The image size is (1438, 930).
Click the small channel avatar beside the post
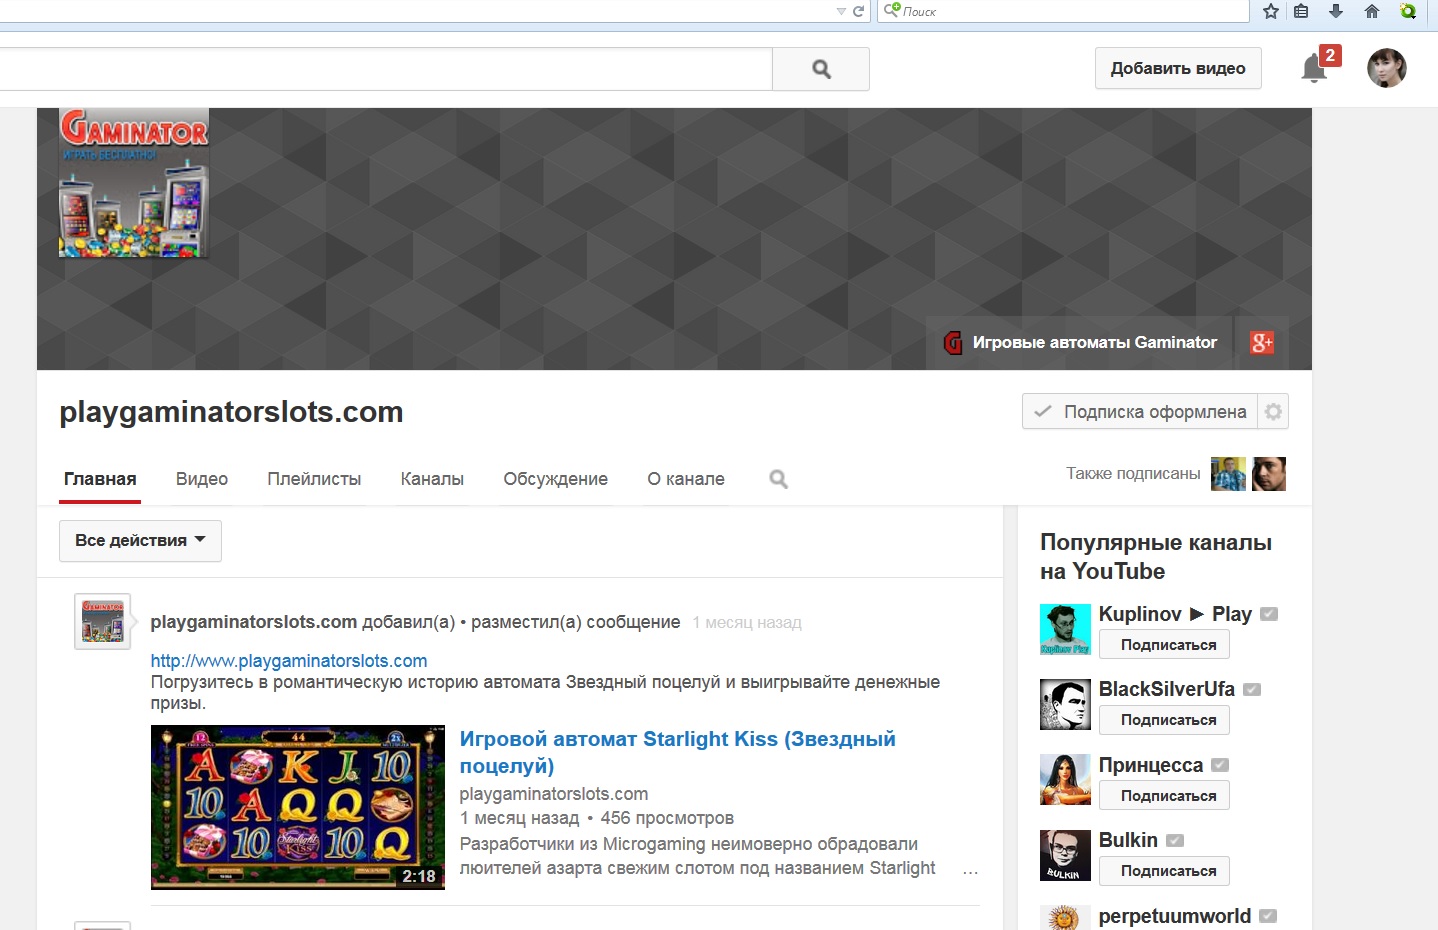103,621
